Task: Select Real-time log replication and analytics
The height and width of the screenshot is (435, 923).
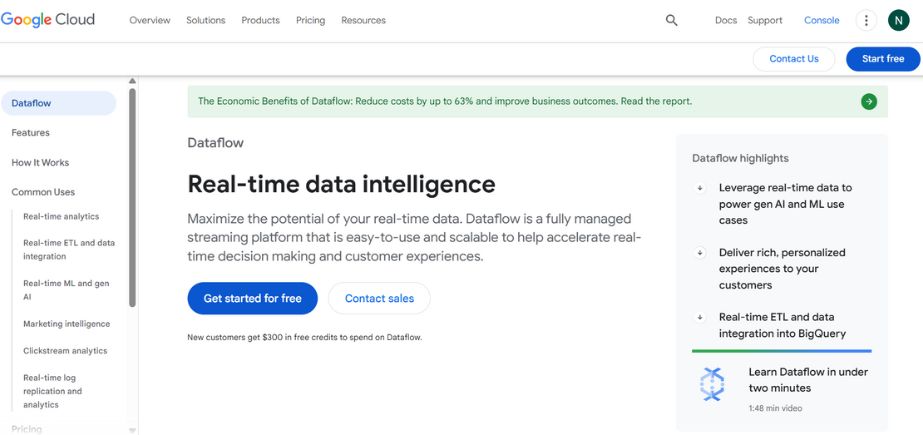Action: (x=52, y=391)
